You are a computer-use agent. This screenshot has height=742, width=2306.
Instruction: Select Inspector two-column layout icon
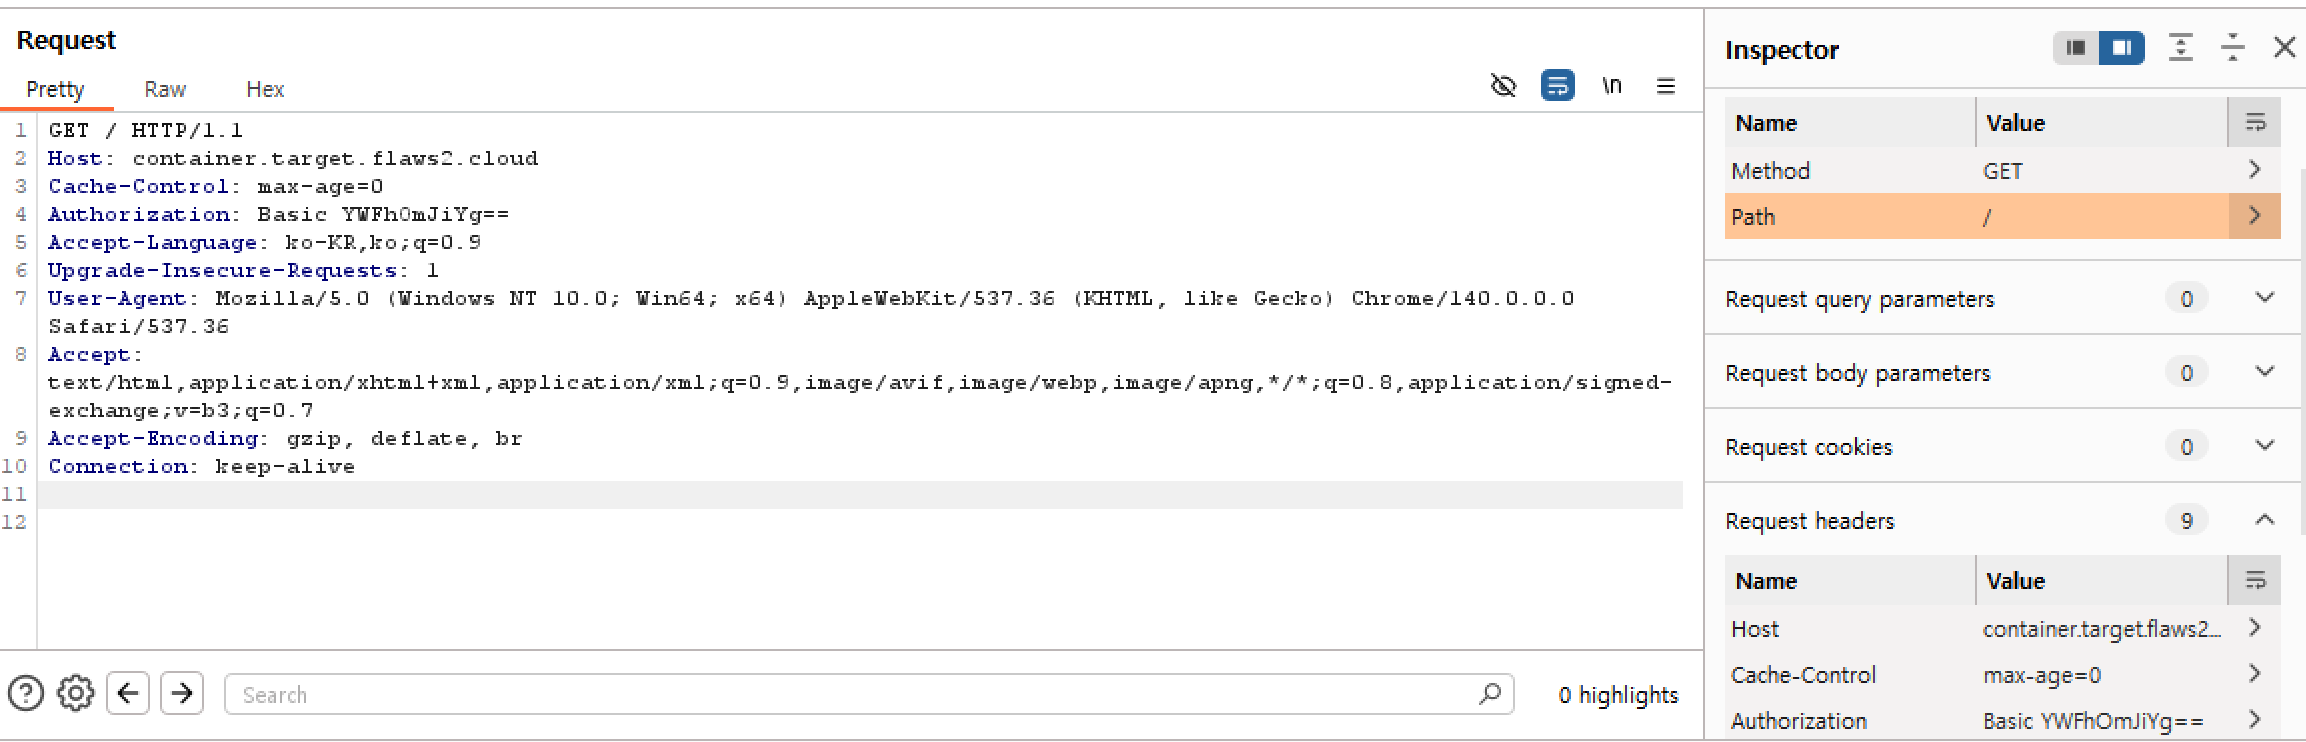click(2121, 48)
